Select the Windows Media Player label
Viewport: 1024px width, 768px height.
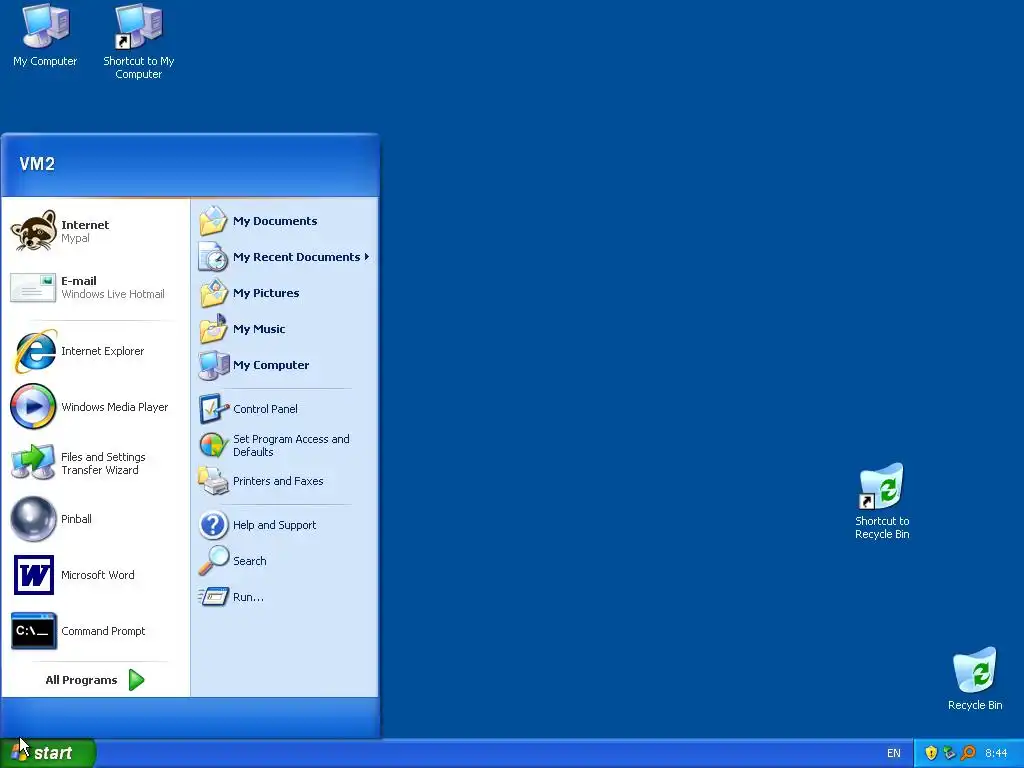point(115,407)
